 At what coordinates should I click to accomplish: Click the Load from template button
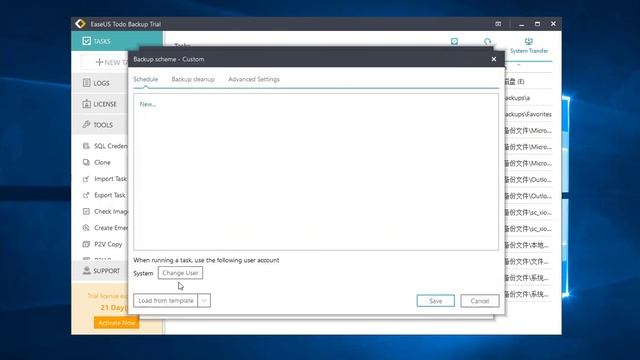click(x=166, y=300)
